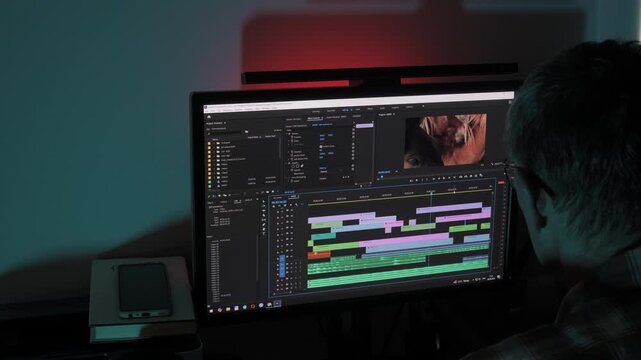Click the active Premiere Pro taskbar icon
This screenshot has width=641, height=360.
click(278, 304)
